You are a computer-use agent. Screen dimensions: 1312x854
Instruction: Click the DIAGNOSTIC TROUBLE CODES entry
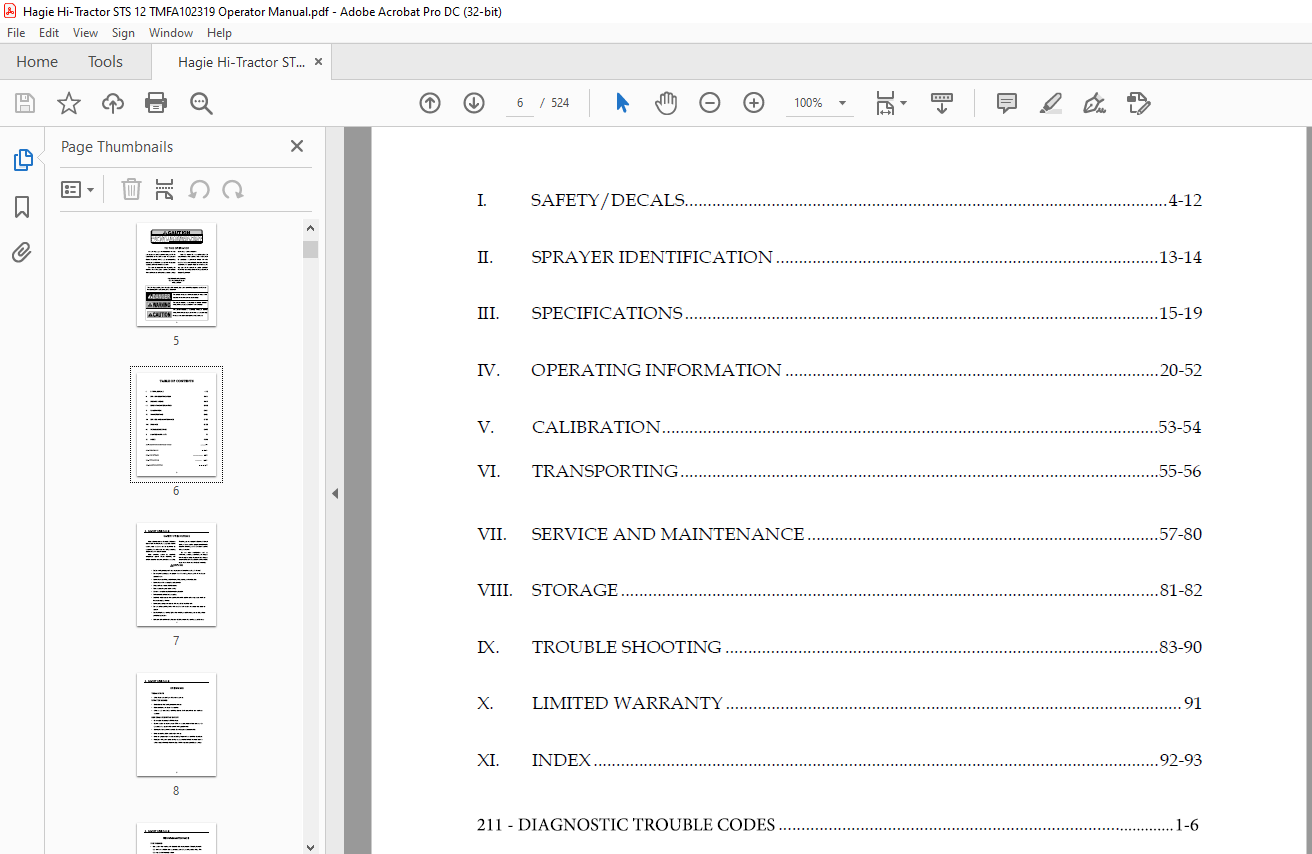[x=838, y=825]
